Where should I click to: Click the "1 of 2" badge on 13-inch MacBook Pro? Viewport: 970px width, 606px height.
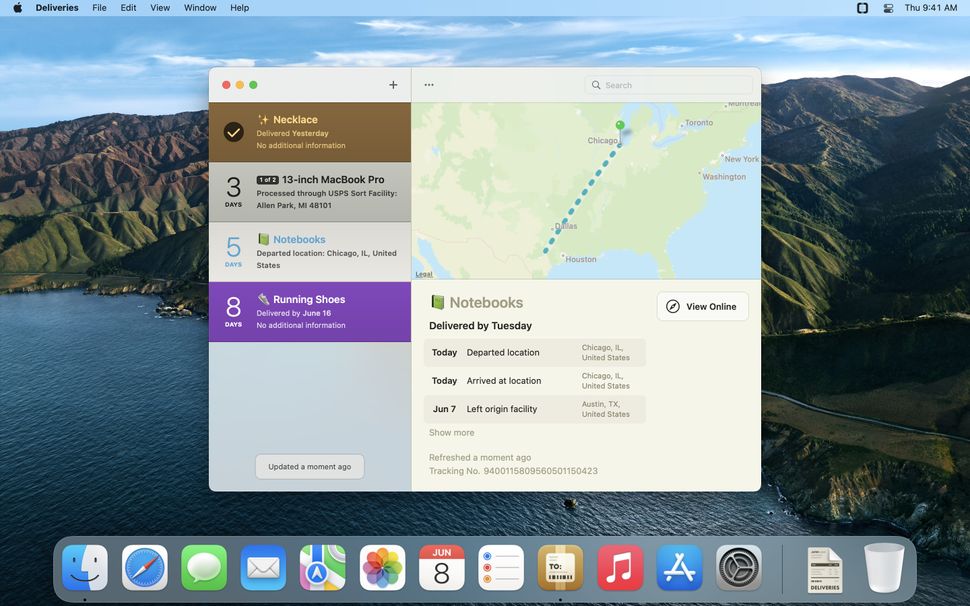[x=266, y=180]
